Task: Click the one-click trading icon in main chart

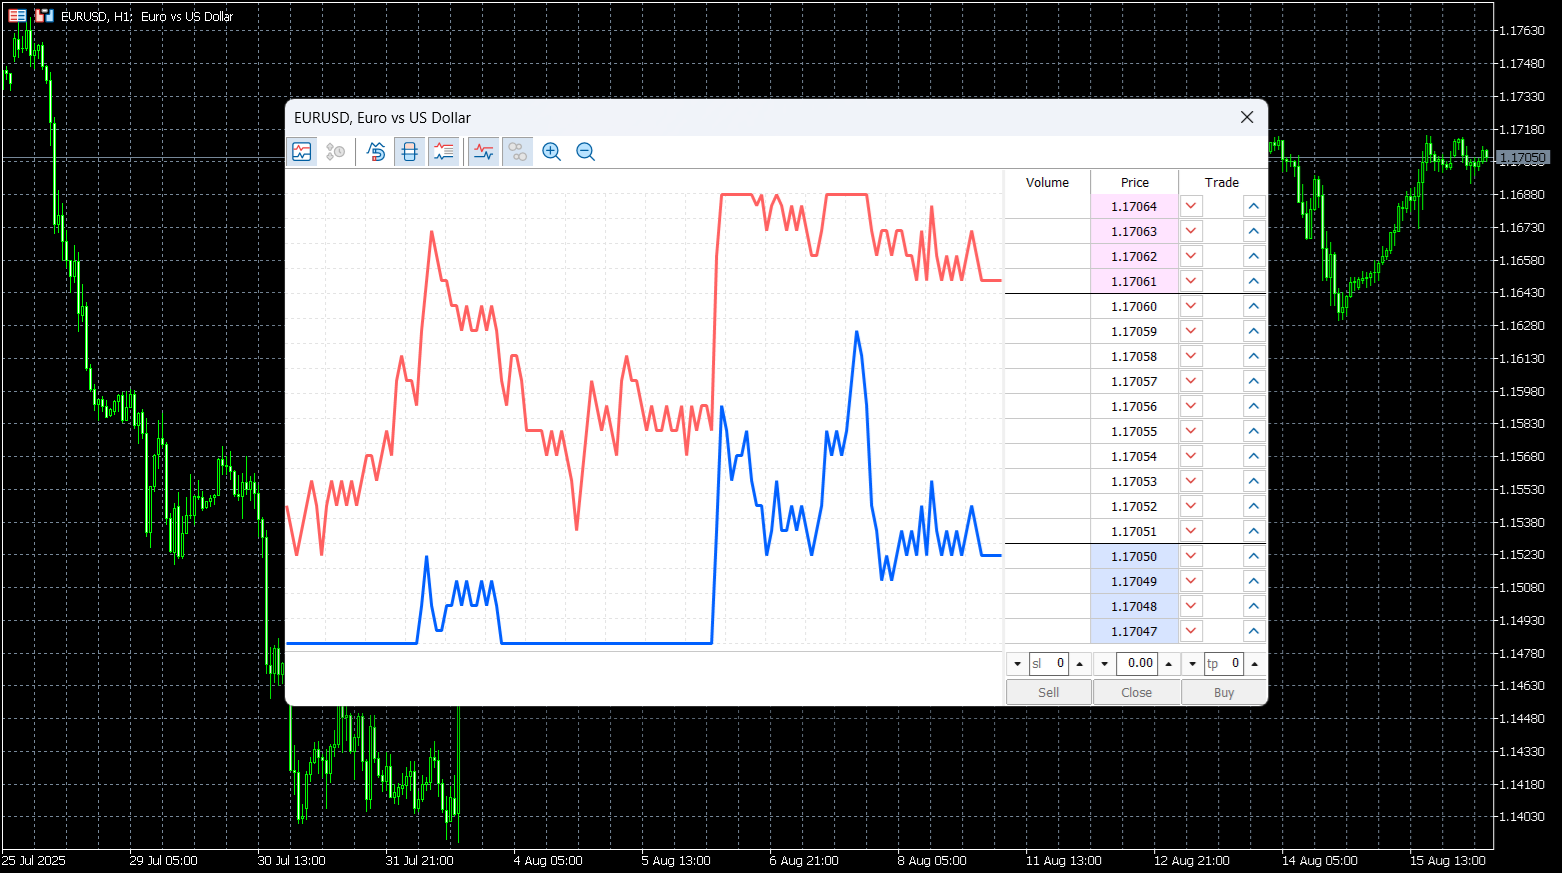Action: [x=18, y=16]
